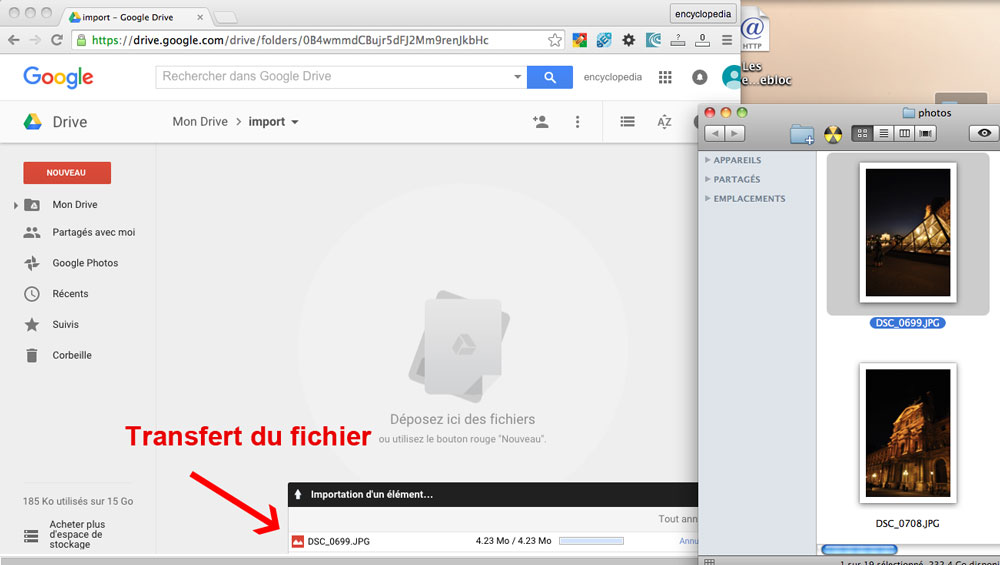Viewport: 1000px width, 565px height.
Task: Bookmark page with the star icon
Action: pos(555,40)
